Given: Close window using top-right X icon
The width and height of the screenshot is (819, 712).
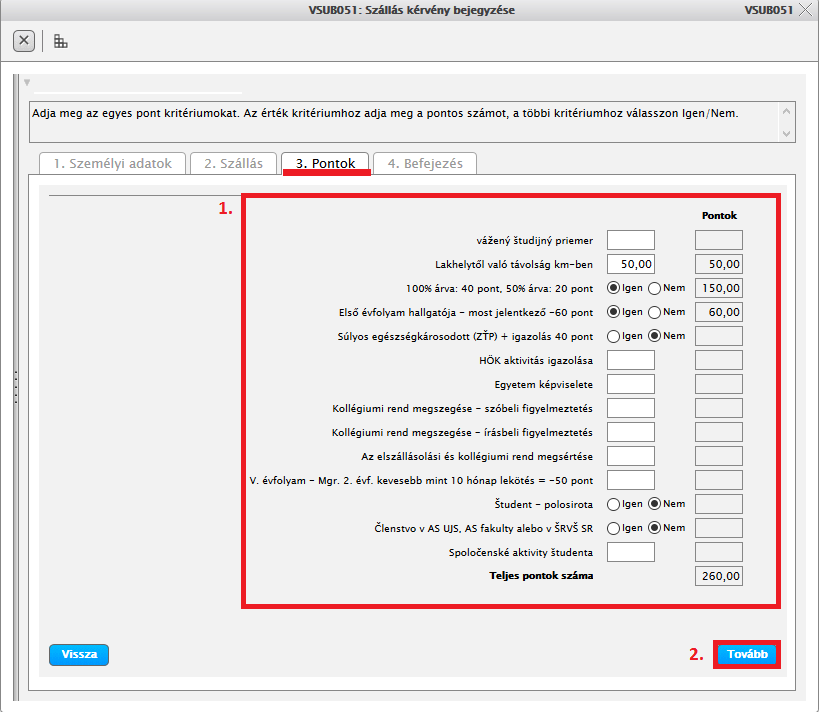Looking at the screenshot, I should click(x=806, y=10).
